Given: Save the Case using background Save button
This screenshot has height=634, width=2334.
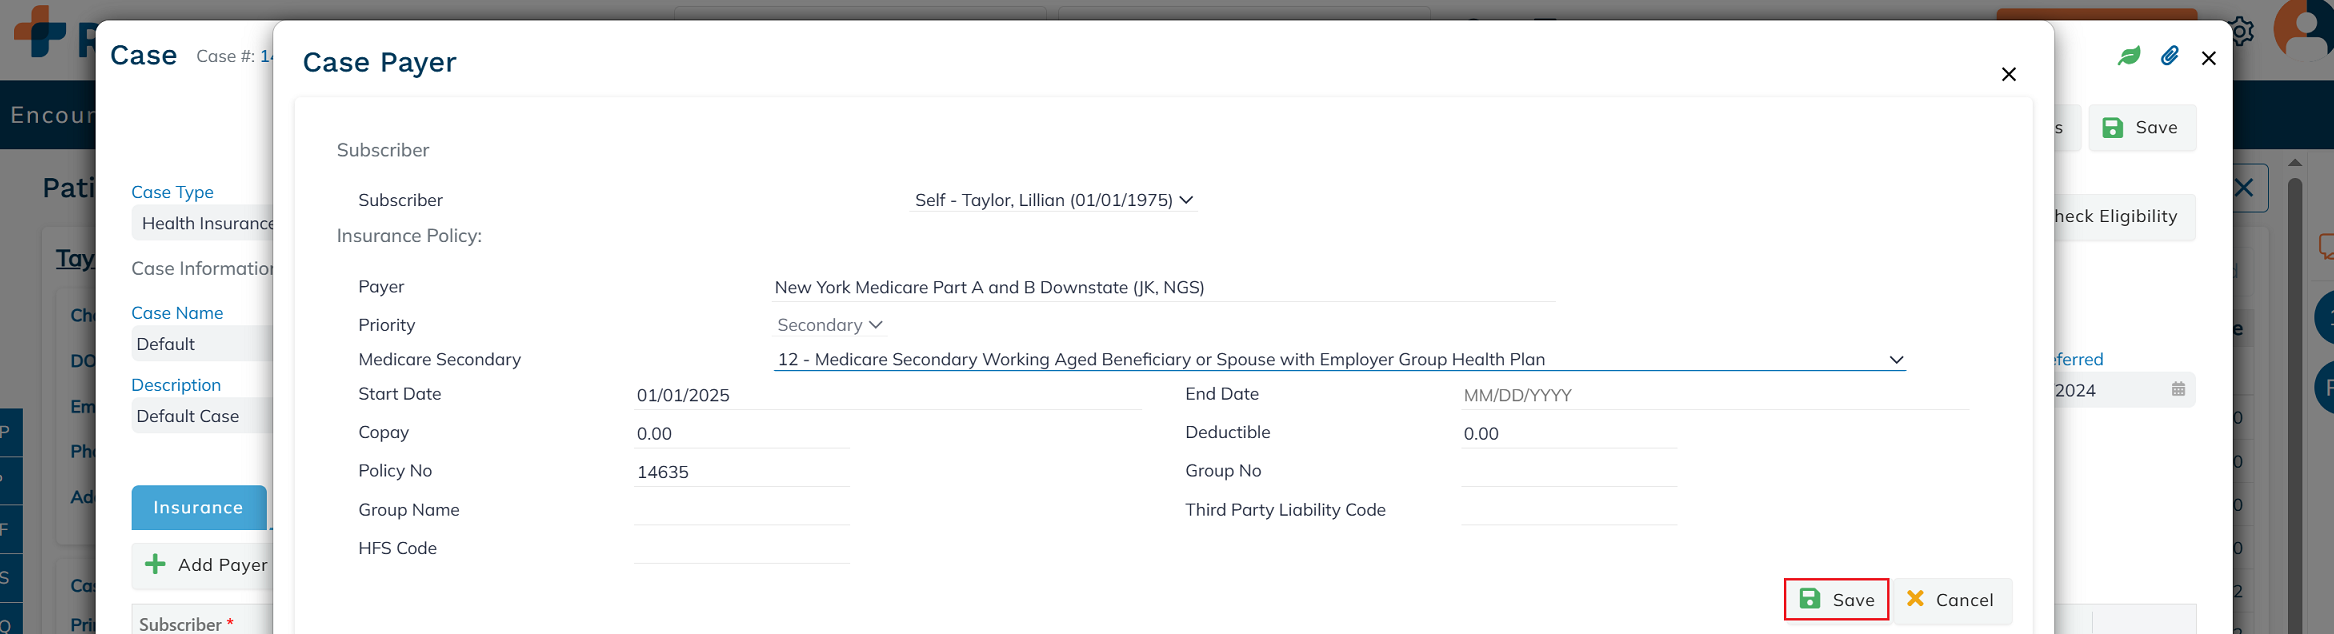Looking at the screenshot, I should tap(2141, 128).
